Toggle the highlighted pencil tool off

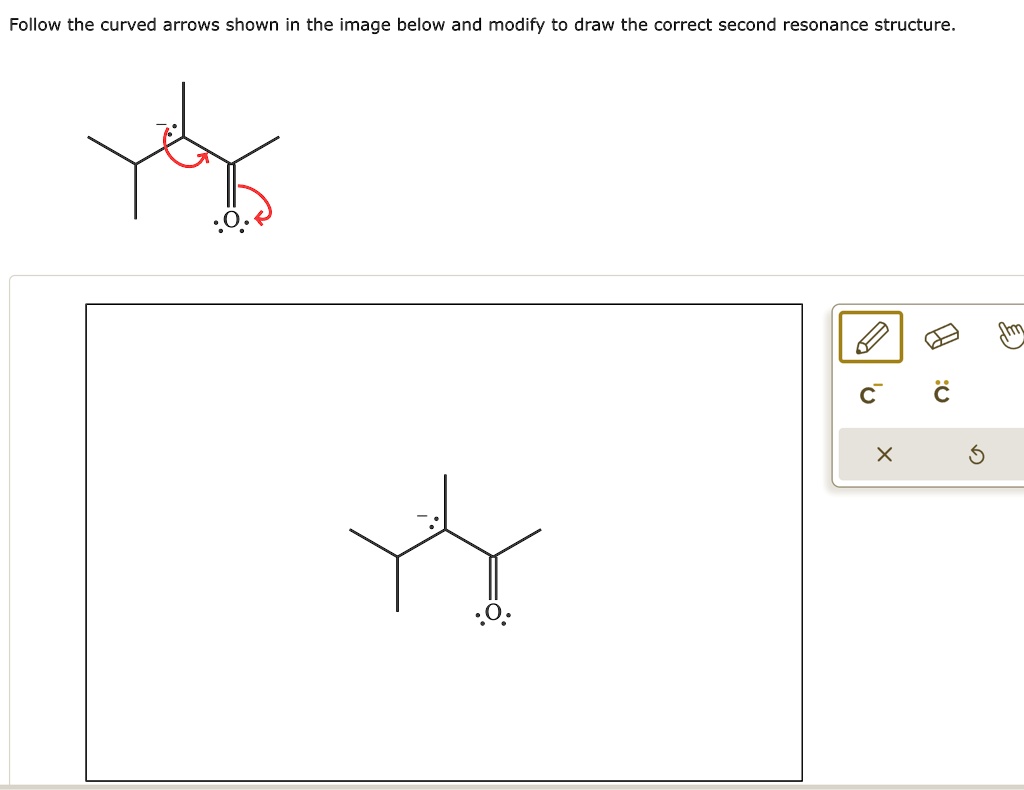pyautogui.click(x=870, y=337)
